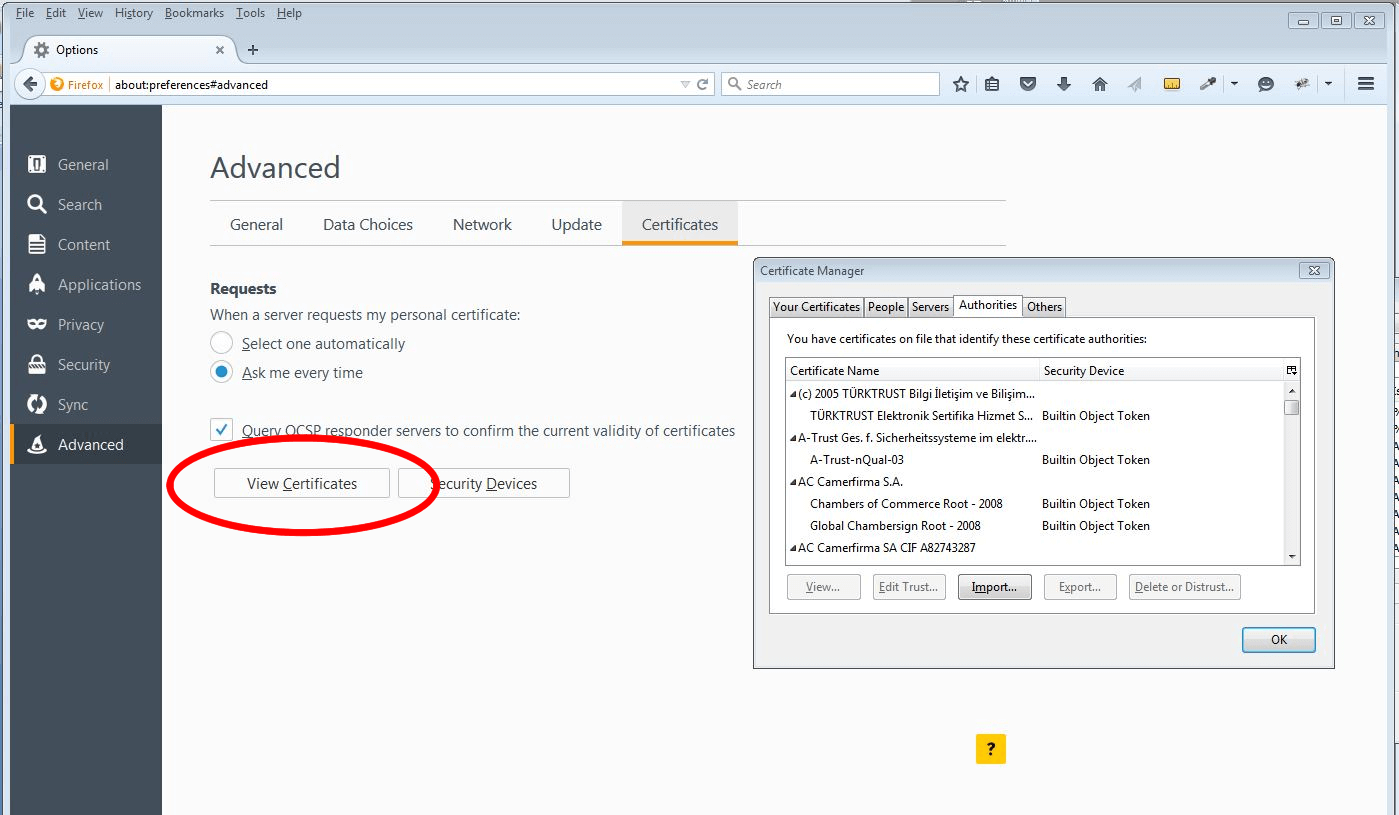Open the History menu
Viewport: 1399px width, 815px height.
click(x=134, y=13)
